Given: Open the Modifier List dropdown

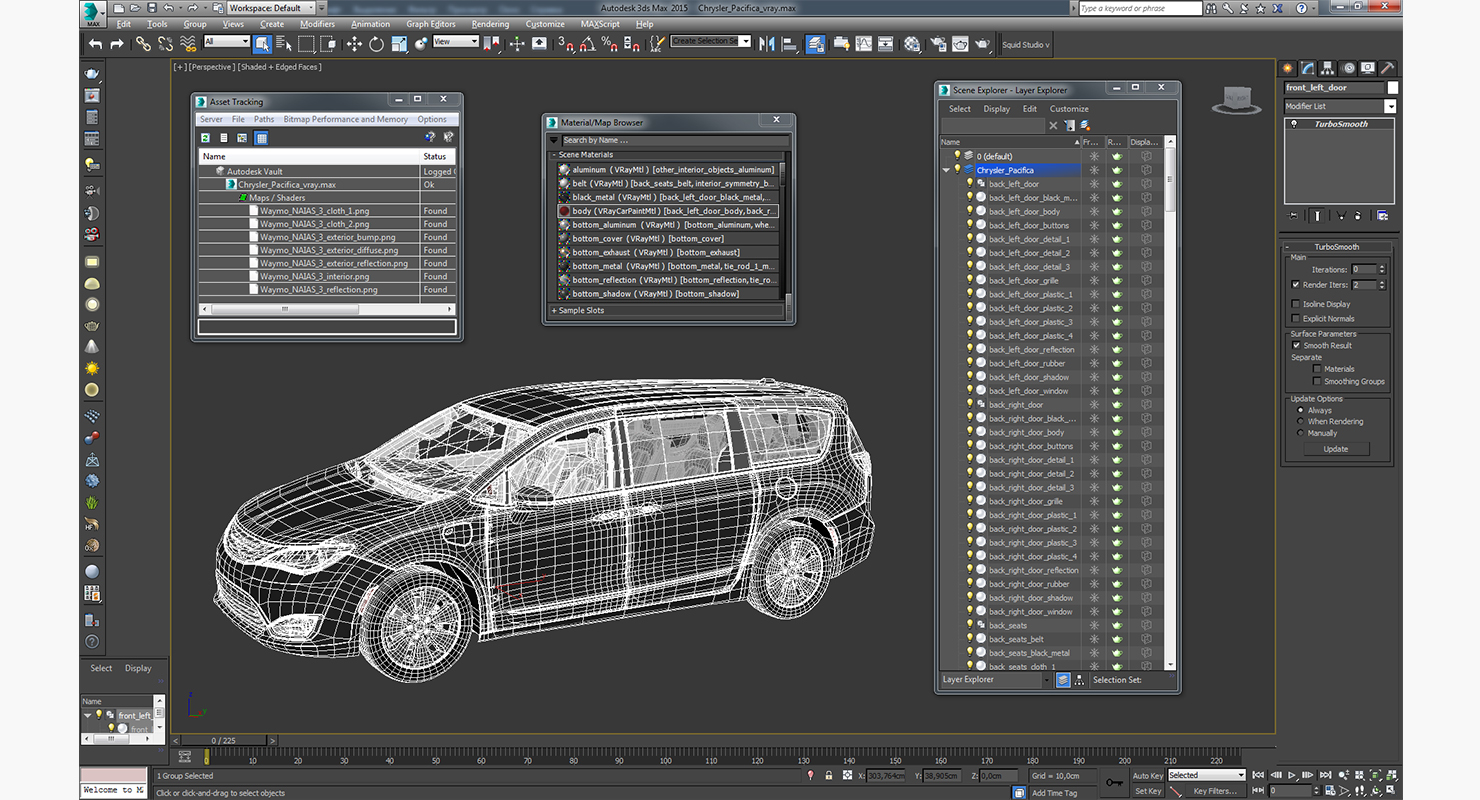Looking at the screenshot, I should [x=1390, y=106].
